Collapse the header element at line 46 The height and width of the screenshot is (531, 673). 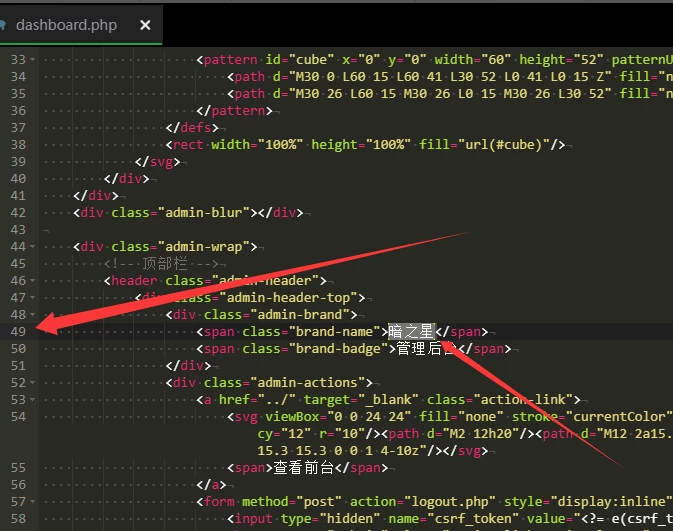click(34, 280)
